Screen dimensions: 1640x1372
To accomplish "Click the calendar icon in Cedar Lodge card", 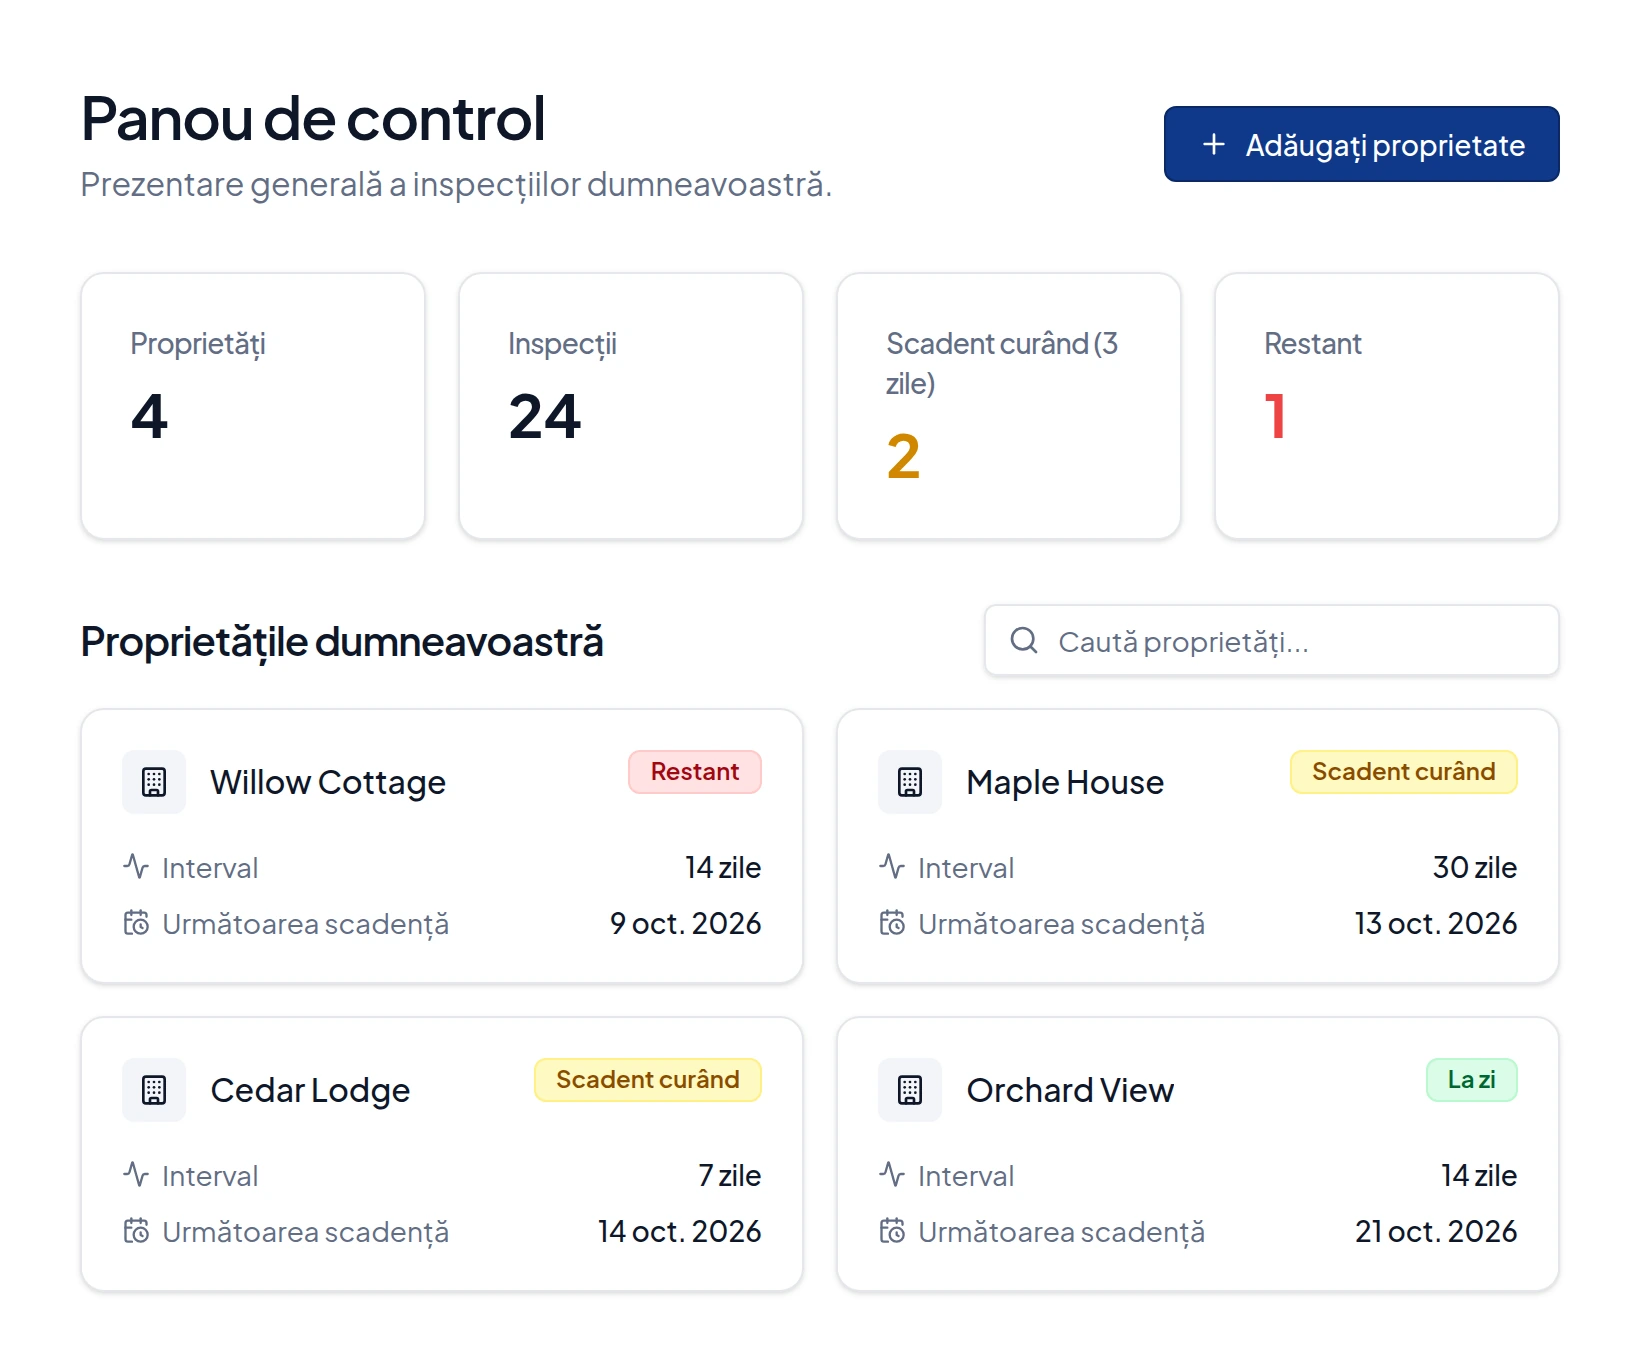I will tap(136, 1230).
